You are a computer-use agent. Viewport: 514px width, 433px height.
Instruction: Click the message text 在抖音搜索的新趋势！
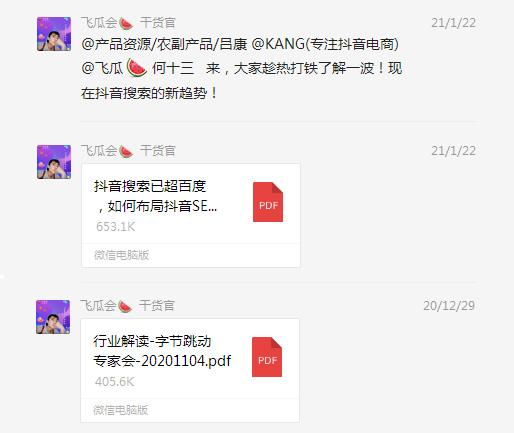(149, 93)
